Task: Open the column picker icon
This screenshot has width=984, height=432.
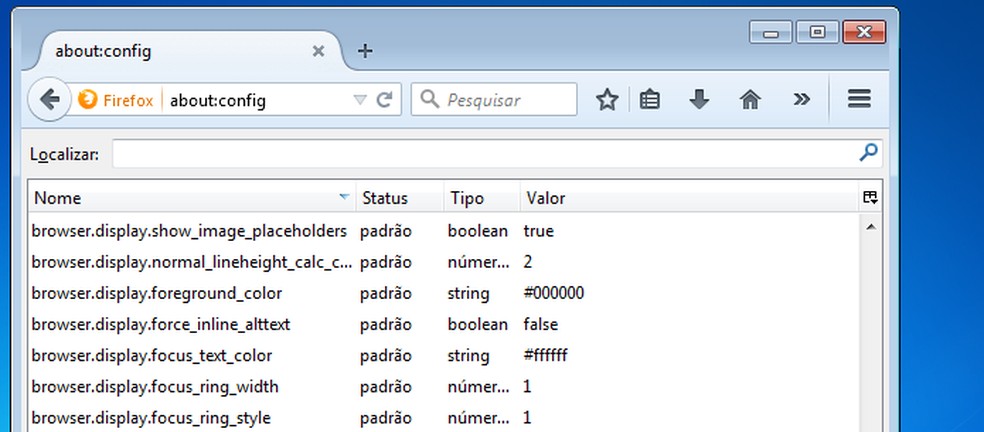Action: tap(870, 198)
